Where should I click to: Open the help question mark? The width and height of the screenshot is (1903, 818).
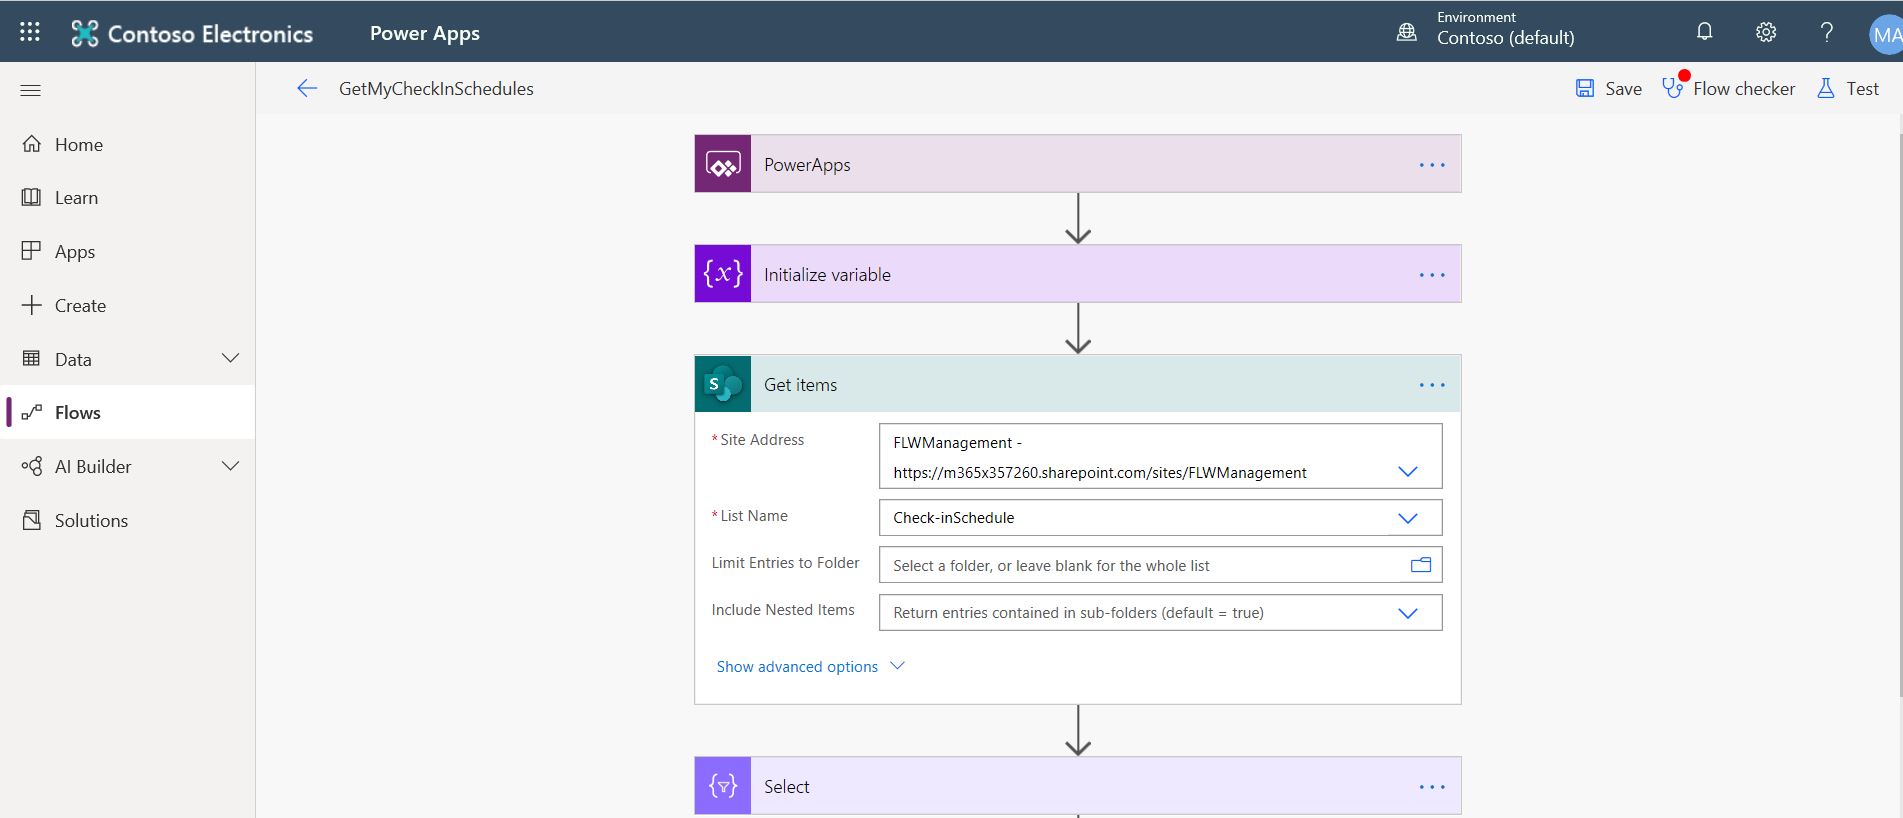pyautogui.click(x=1826, y=32)
